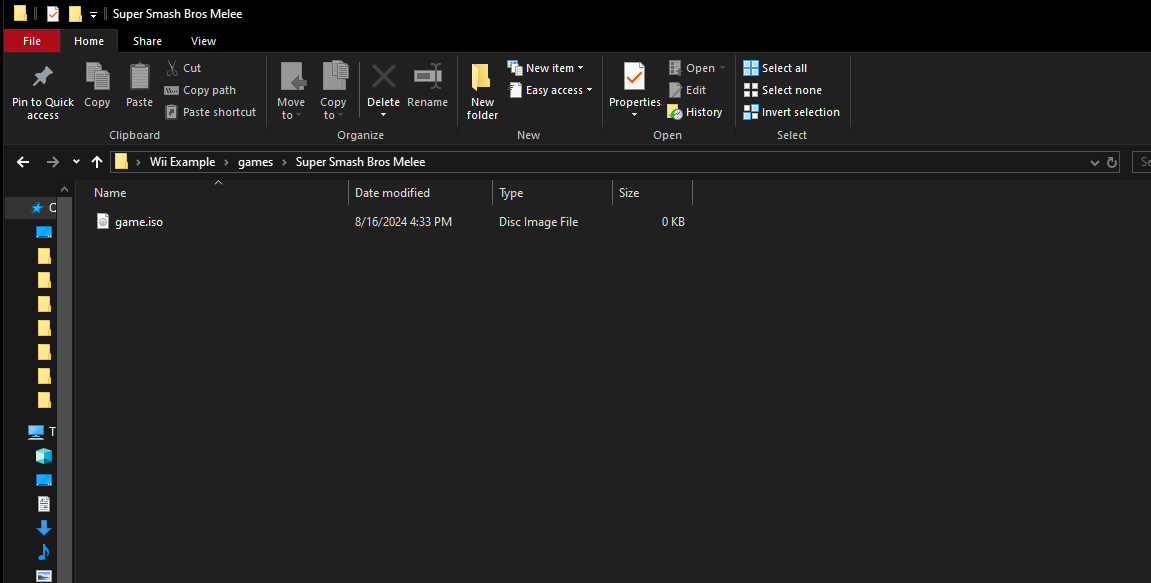1151x583 pixels.
Task: Create a New folder
Action: point(482,91)
